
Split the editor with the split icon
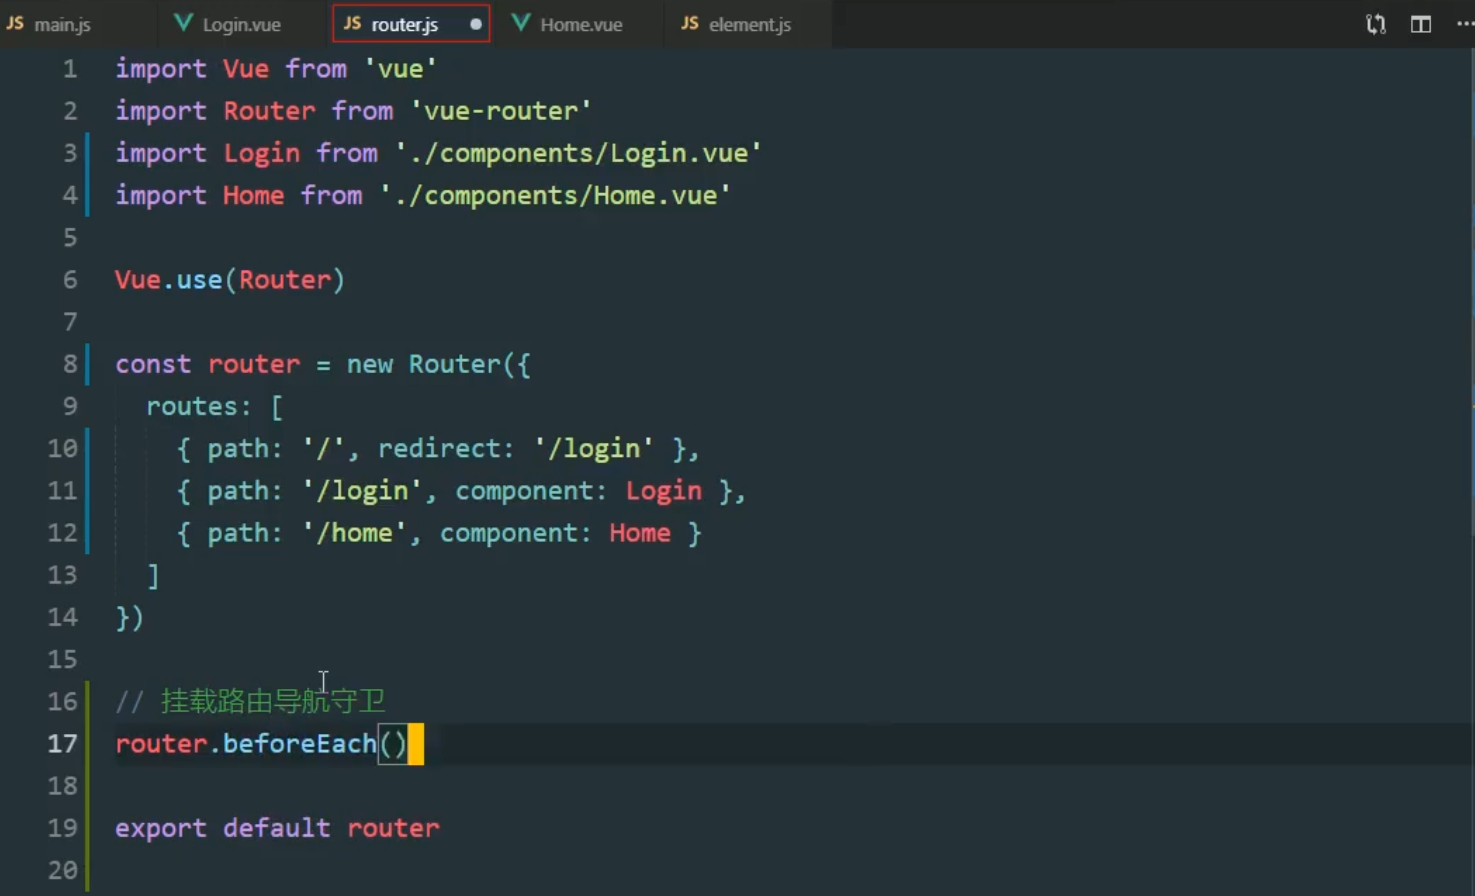[1421, 24]
